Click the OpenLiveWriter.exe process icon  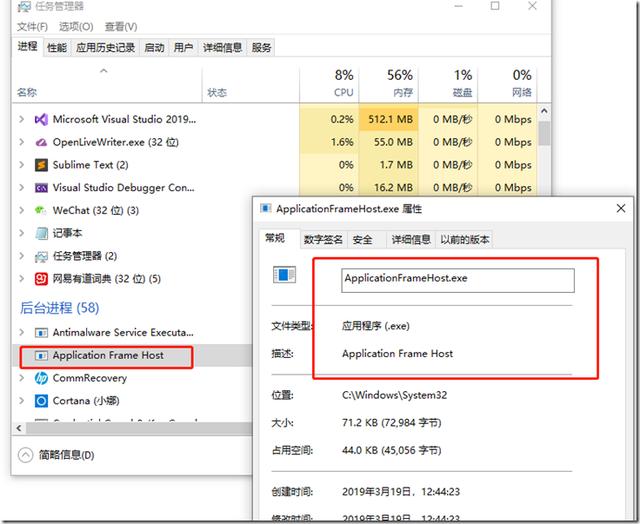pos(41,142)
